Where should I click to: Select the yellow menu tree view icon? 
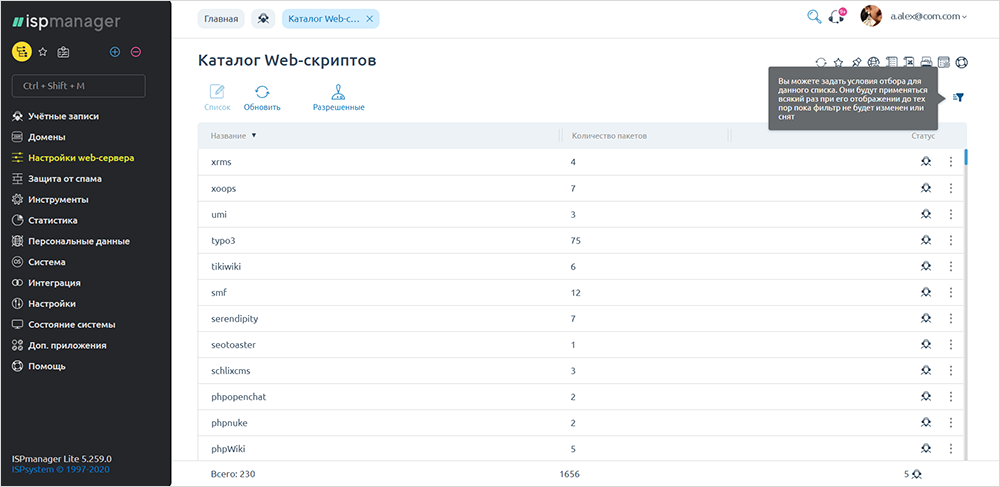[22, 52]
